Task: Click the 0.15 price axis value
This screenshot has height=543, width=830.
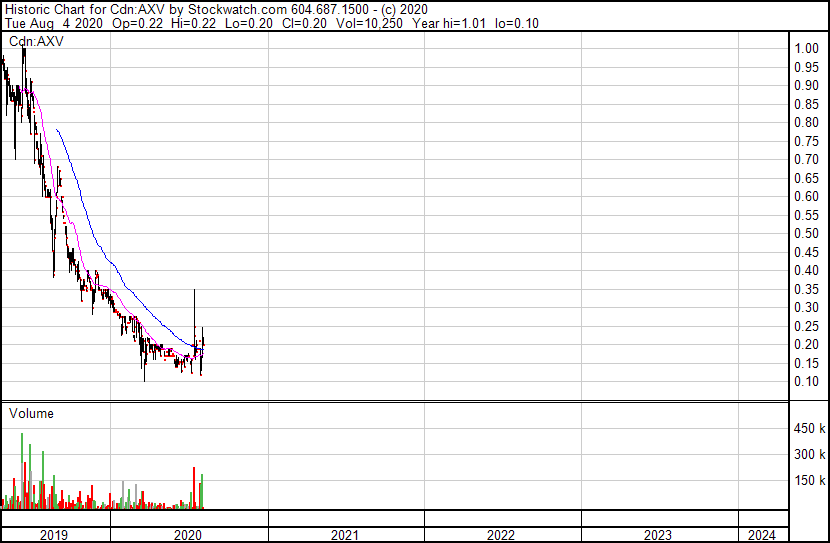Action: pos(807,363)
